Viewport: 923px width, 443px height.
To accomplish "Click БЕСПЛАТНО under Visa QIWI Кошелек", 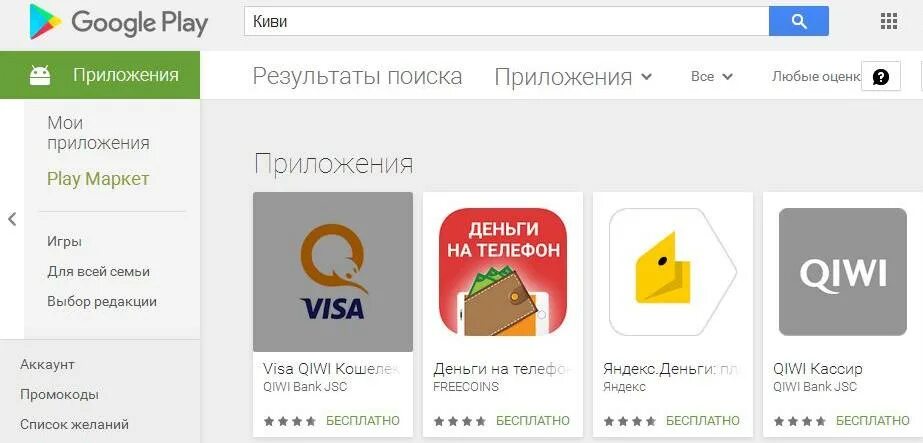I will 363,421.
